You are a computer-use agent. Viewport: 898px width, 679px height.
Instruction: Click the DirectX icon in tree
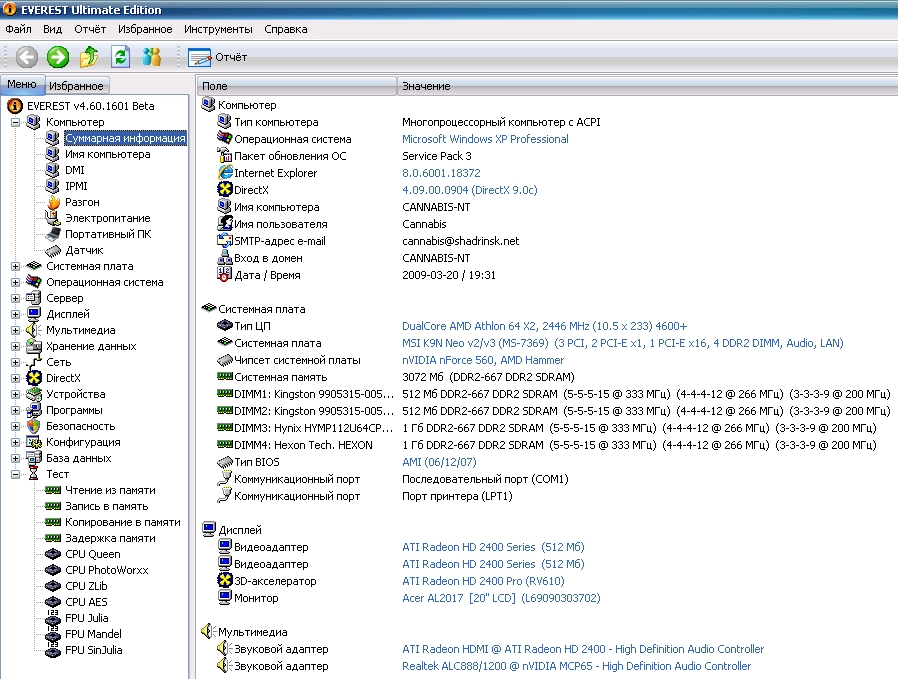[x=34, y=378]
